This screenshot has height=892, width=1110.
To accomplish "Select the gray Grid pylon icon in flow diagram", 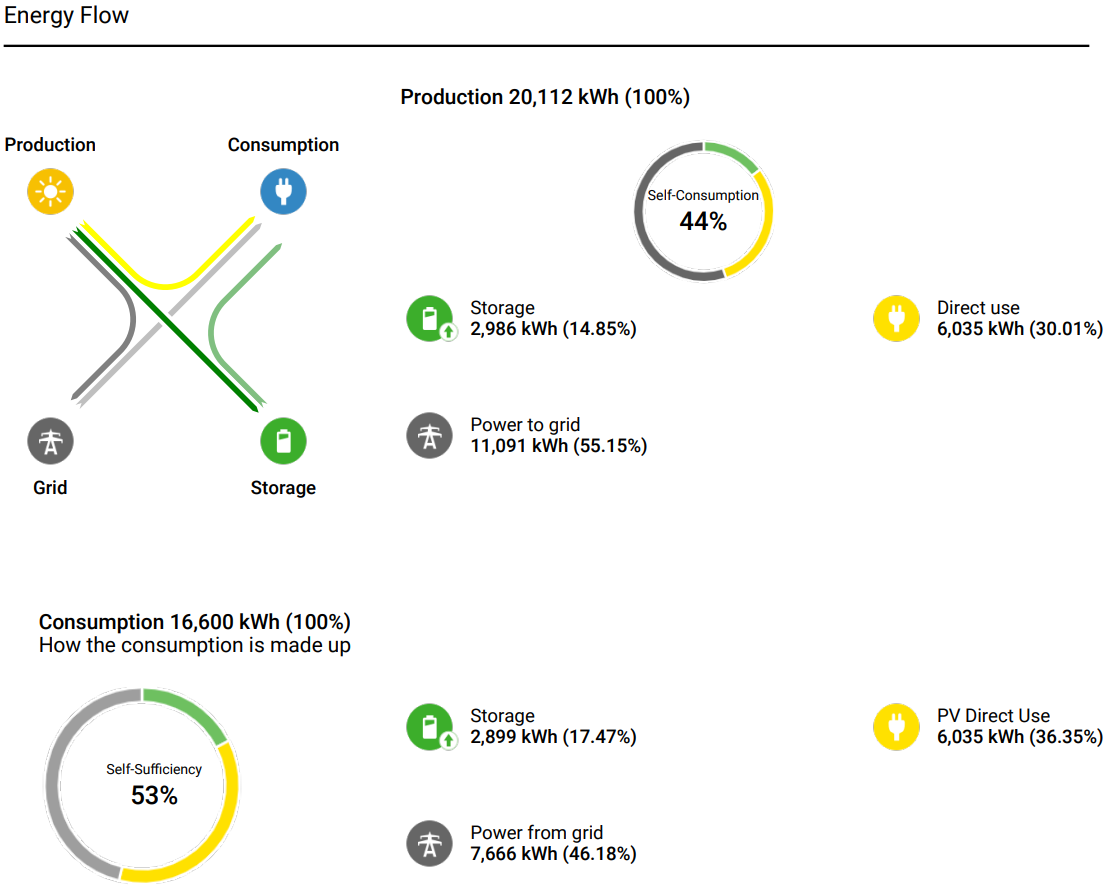I will (x=50, y=441).
